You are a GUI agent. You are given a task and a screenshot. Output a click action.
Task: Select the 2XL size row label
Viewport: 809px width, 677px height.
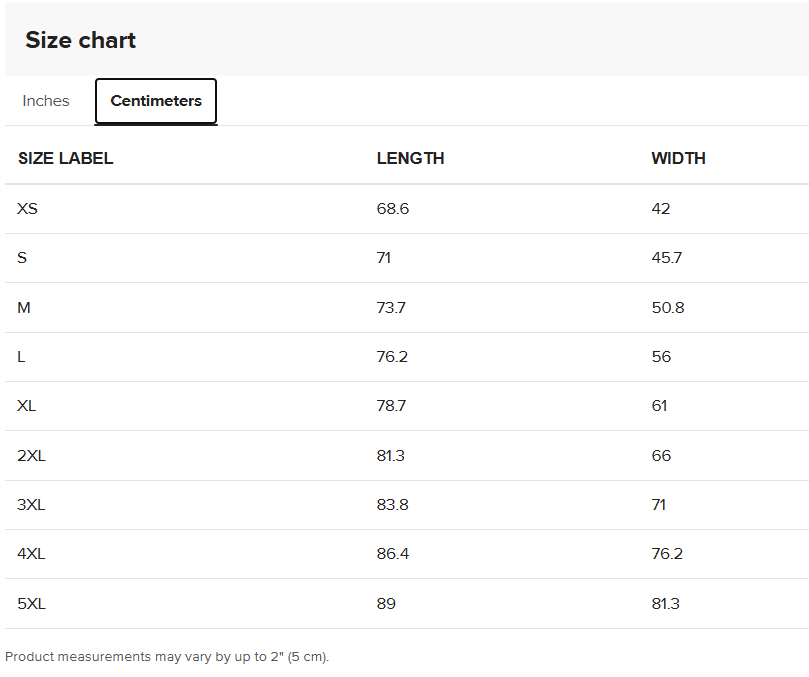point(31,456)
